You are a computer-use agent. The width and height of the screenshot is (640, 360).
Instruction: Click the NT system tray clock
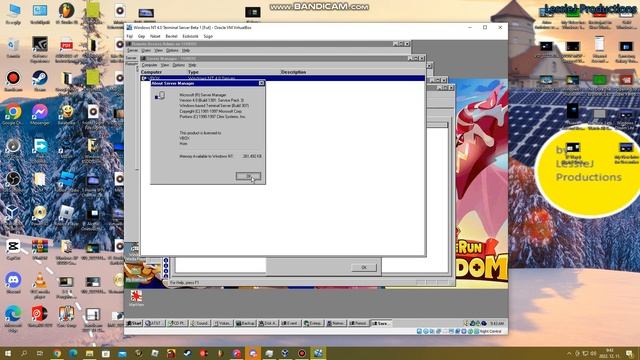pyautogui.click(x=497, y=323)
